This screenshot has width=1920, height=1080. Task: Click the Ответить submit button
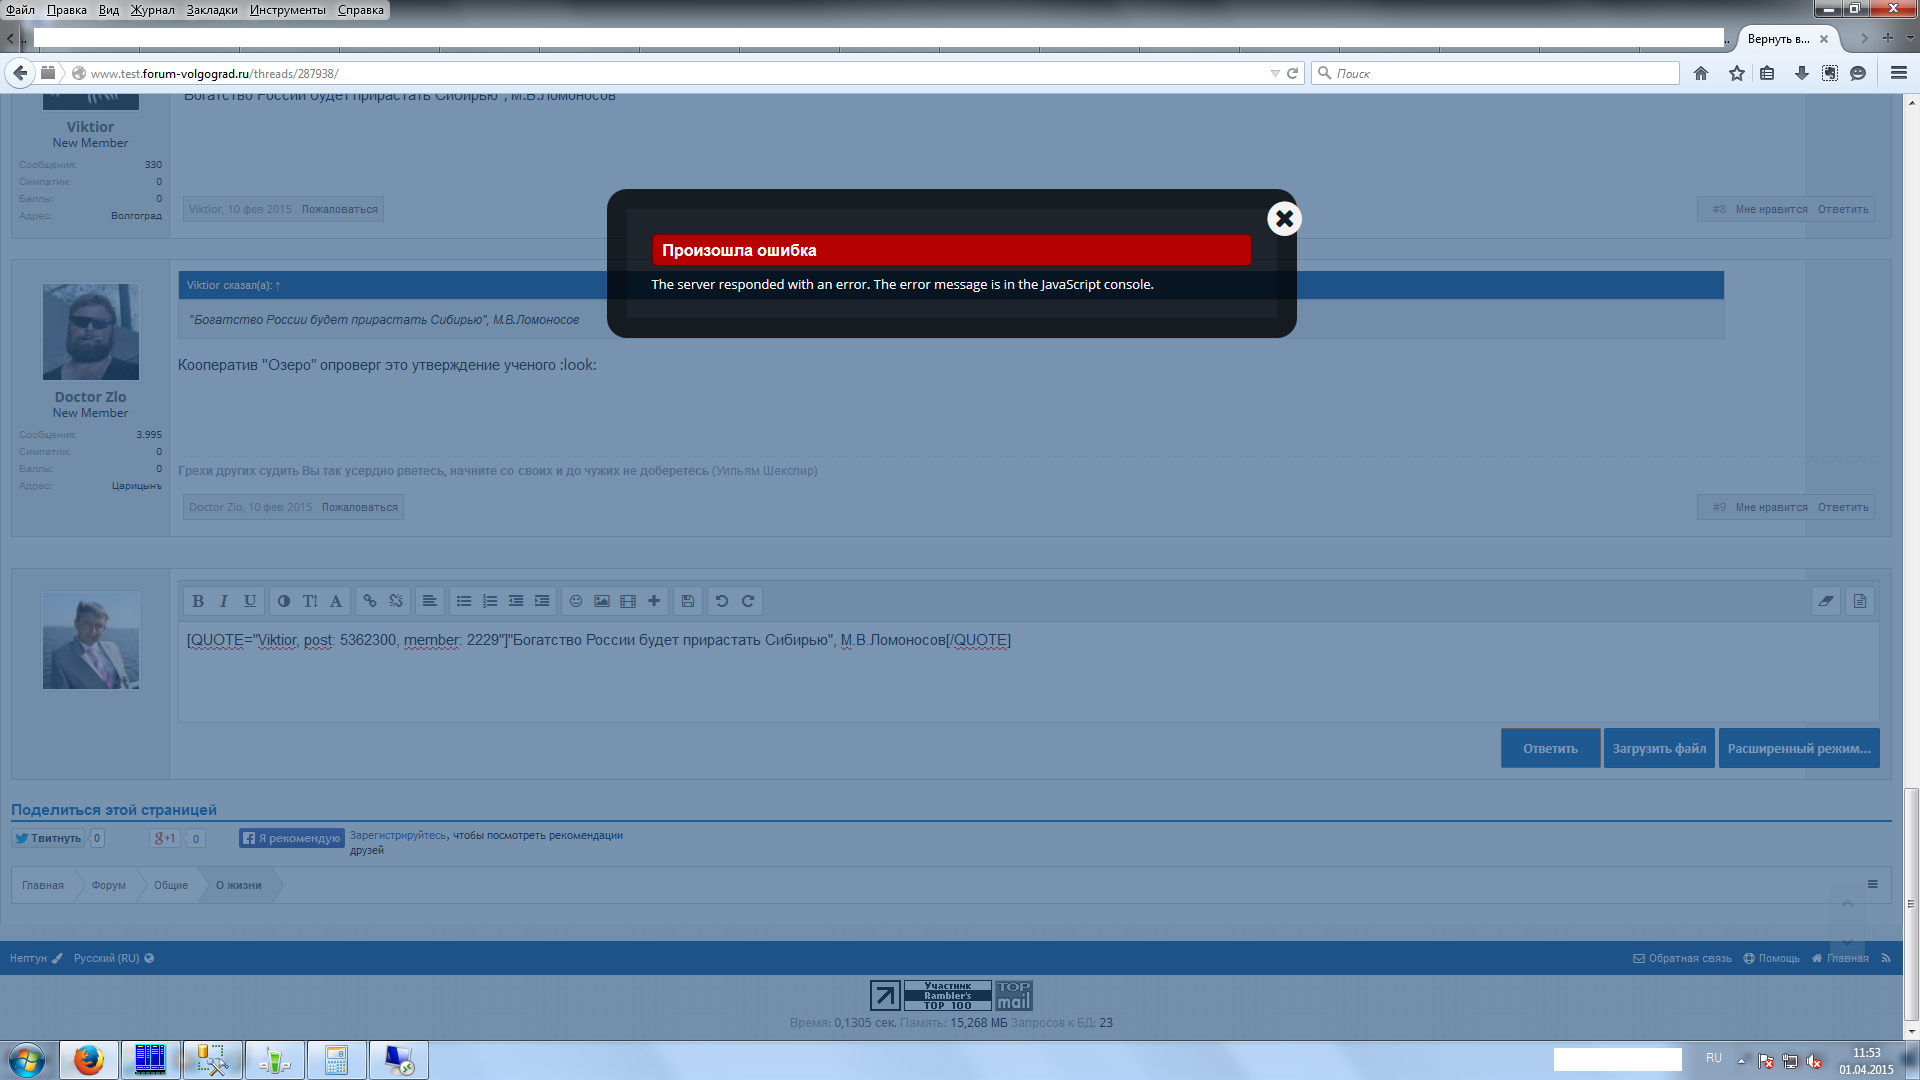click(x=1550, y=748)
